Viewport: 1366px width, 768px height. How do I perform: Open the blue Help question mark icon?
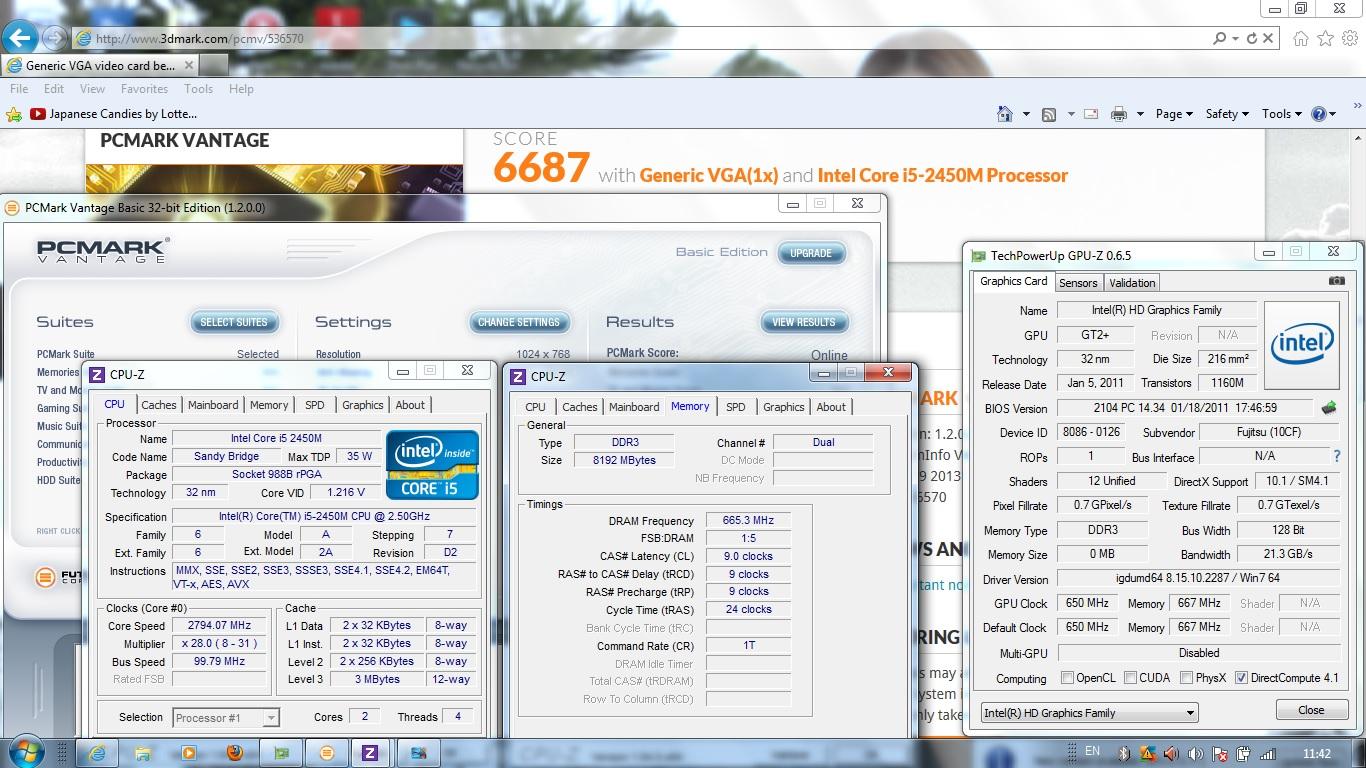(x=1319, y=114)
